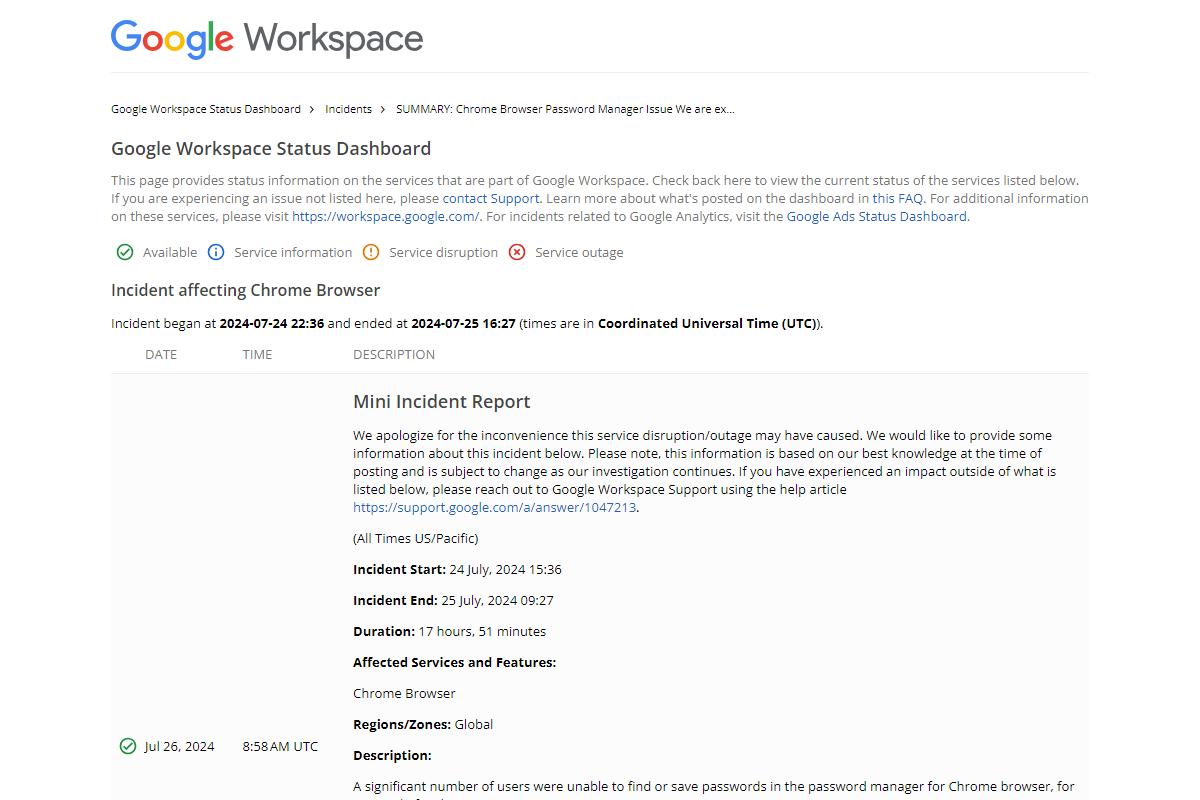The height and width of the screenshot is (800, 1200).
Task: Click the green check icon beside Jul 26, 2024
Action: (128, 746)
